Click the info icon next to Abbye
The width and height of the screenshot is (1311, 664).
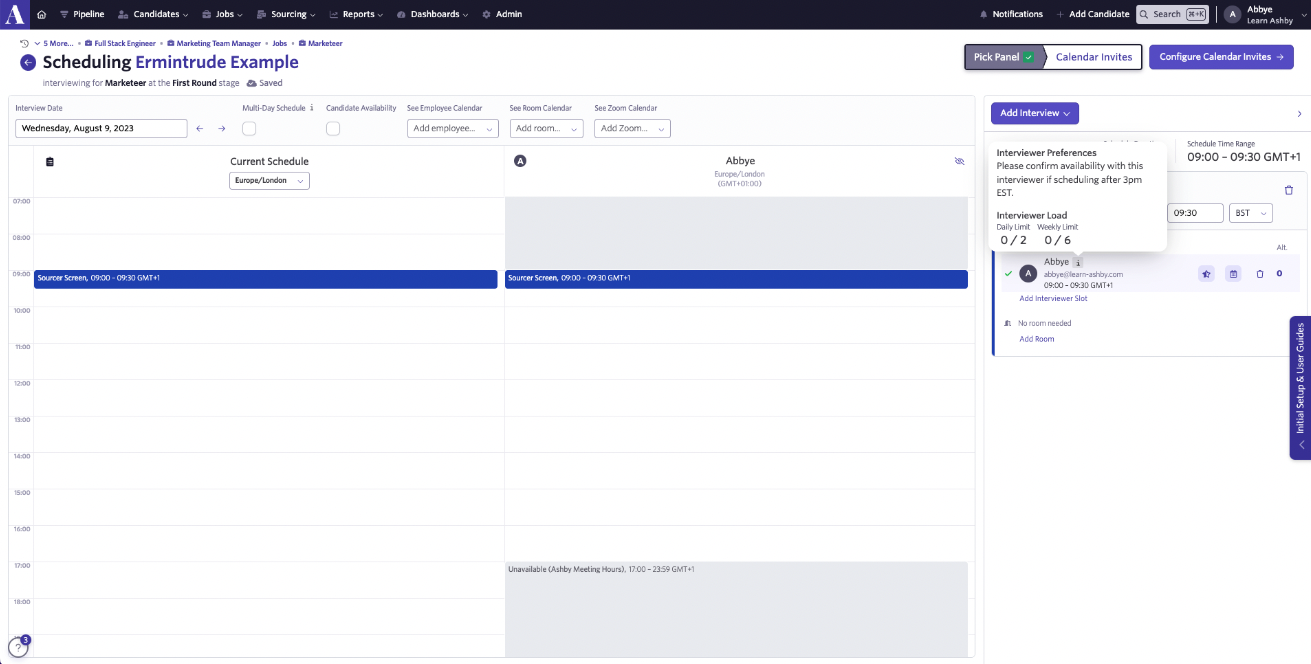[x=1078, y=262]
